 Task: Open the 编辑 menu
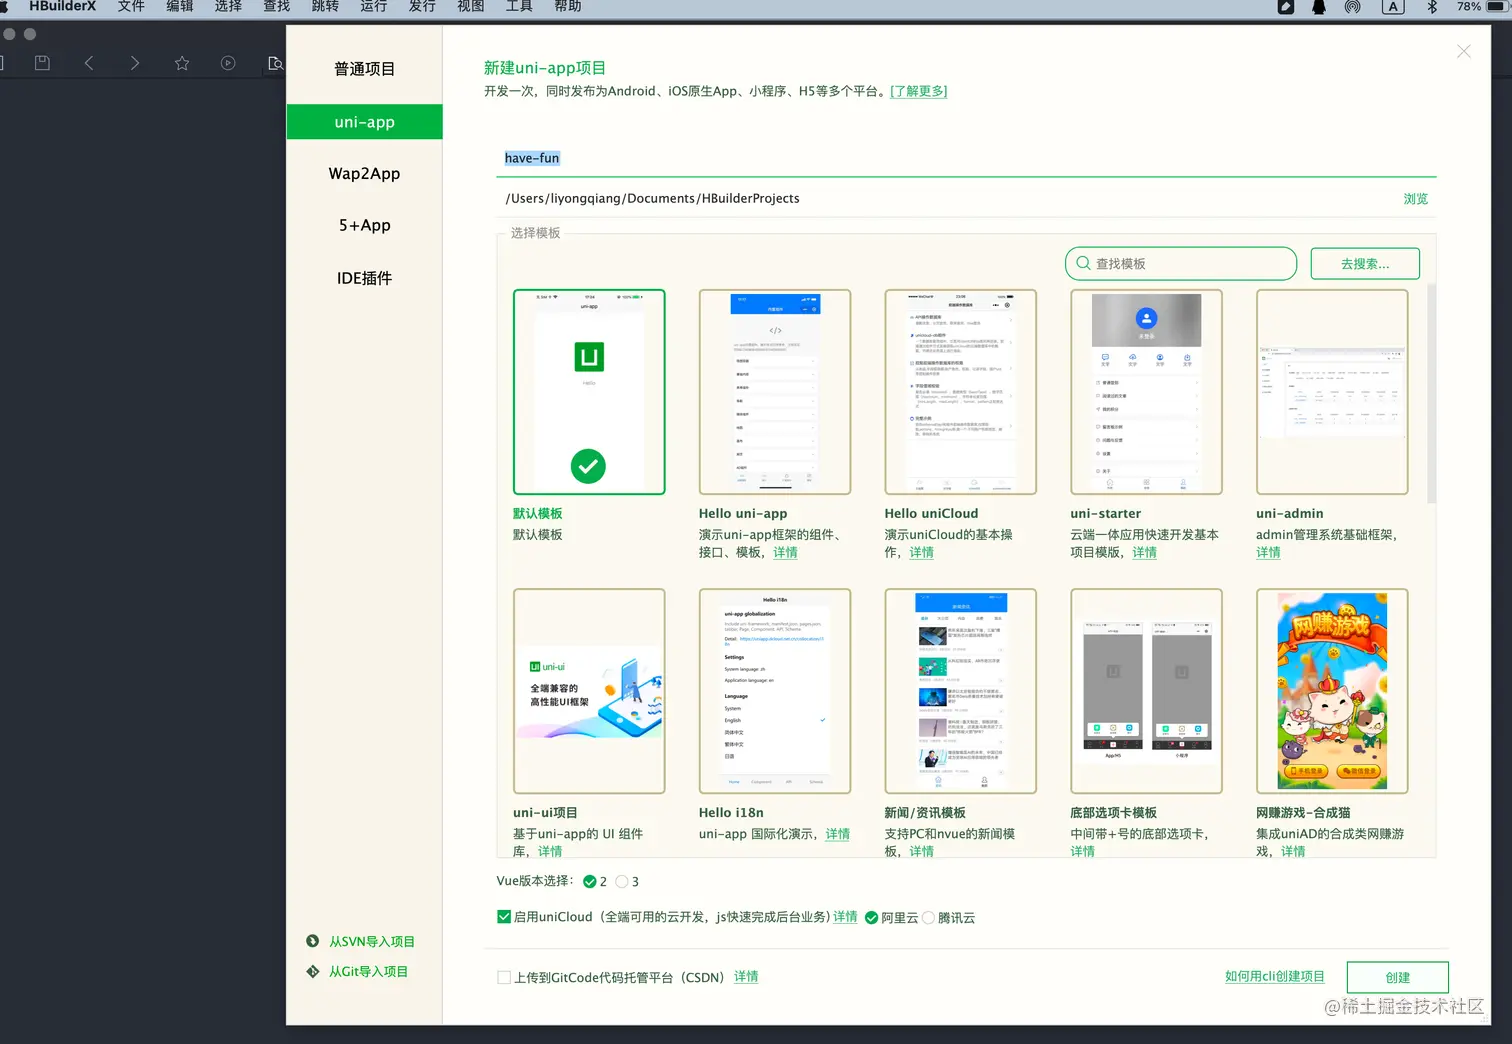(180, 6)
